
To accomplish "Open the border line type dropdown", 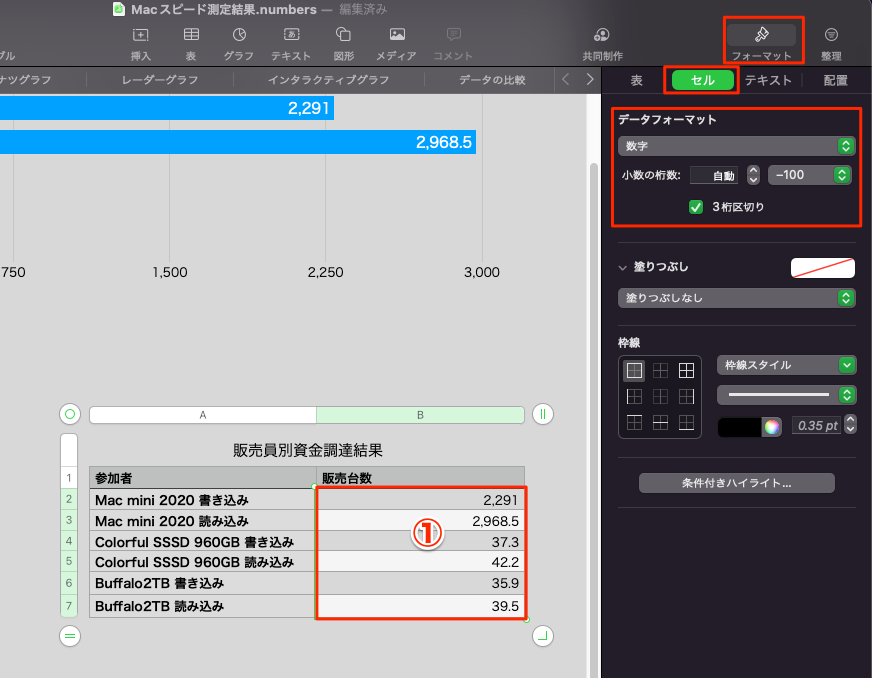I will 786,395.
